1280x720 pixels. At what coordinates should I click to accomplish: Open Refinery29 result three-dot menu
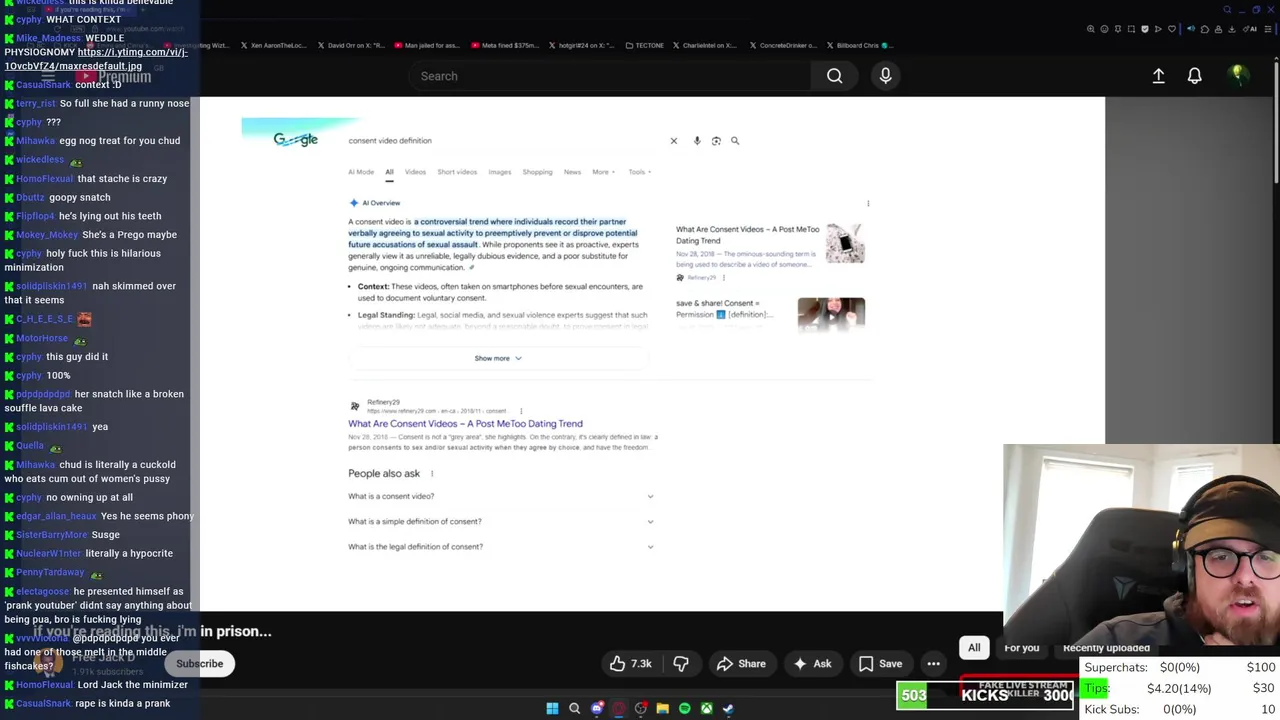click(520, 411)
